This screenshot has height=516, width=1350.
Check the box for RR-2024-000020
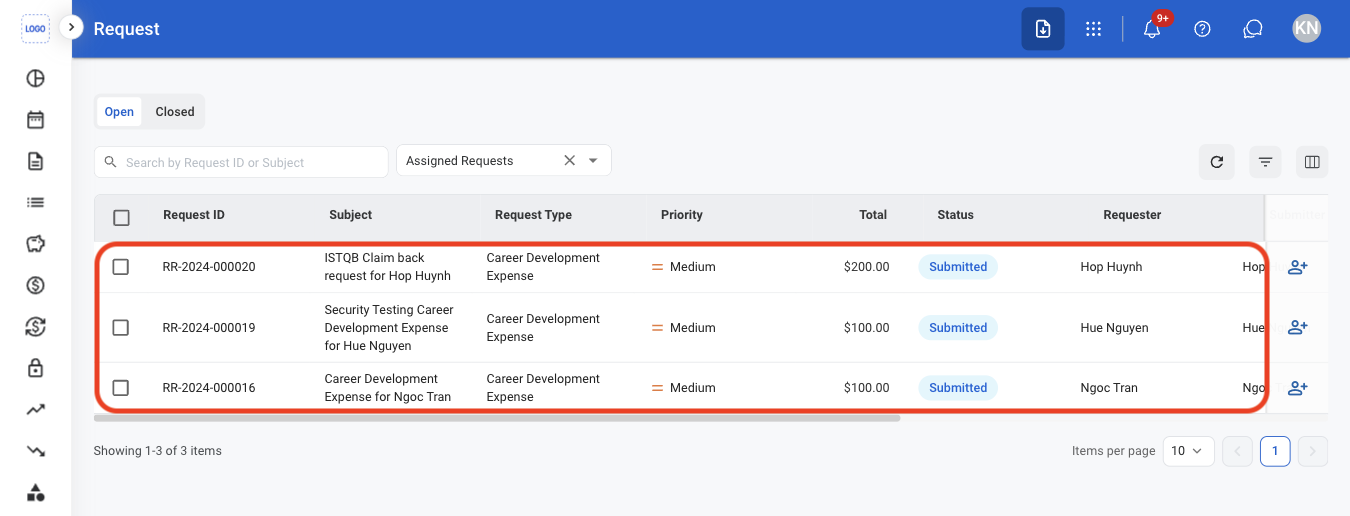click(121, 267)
